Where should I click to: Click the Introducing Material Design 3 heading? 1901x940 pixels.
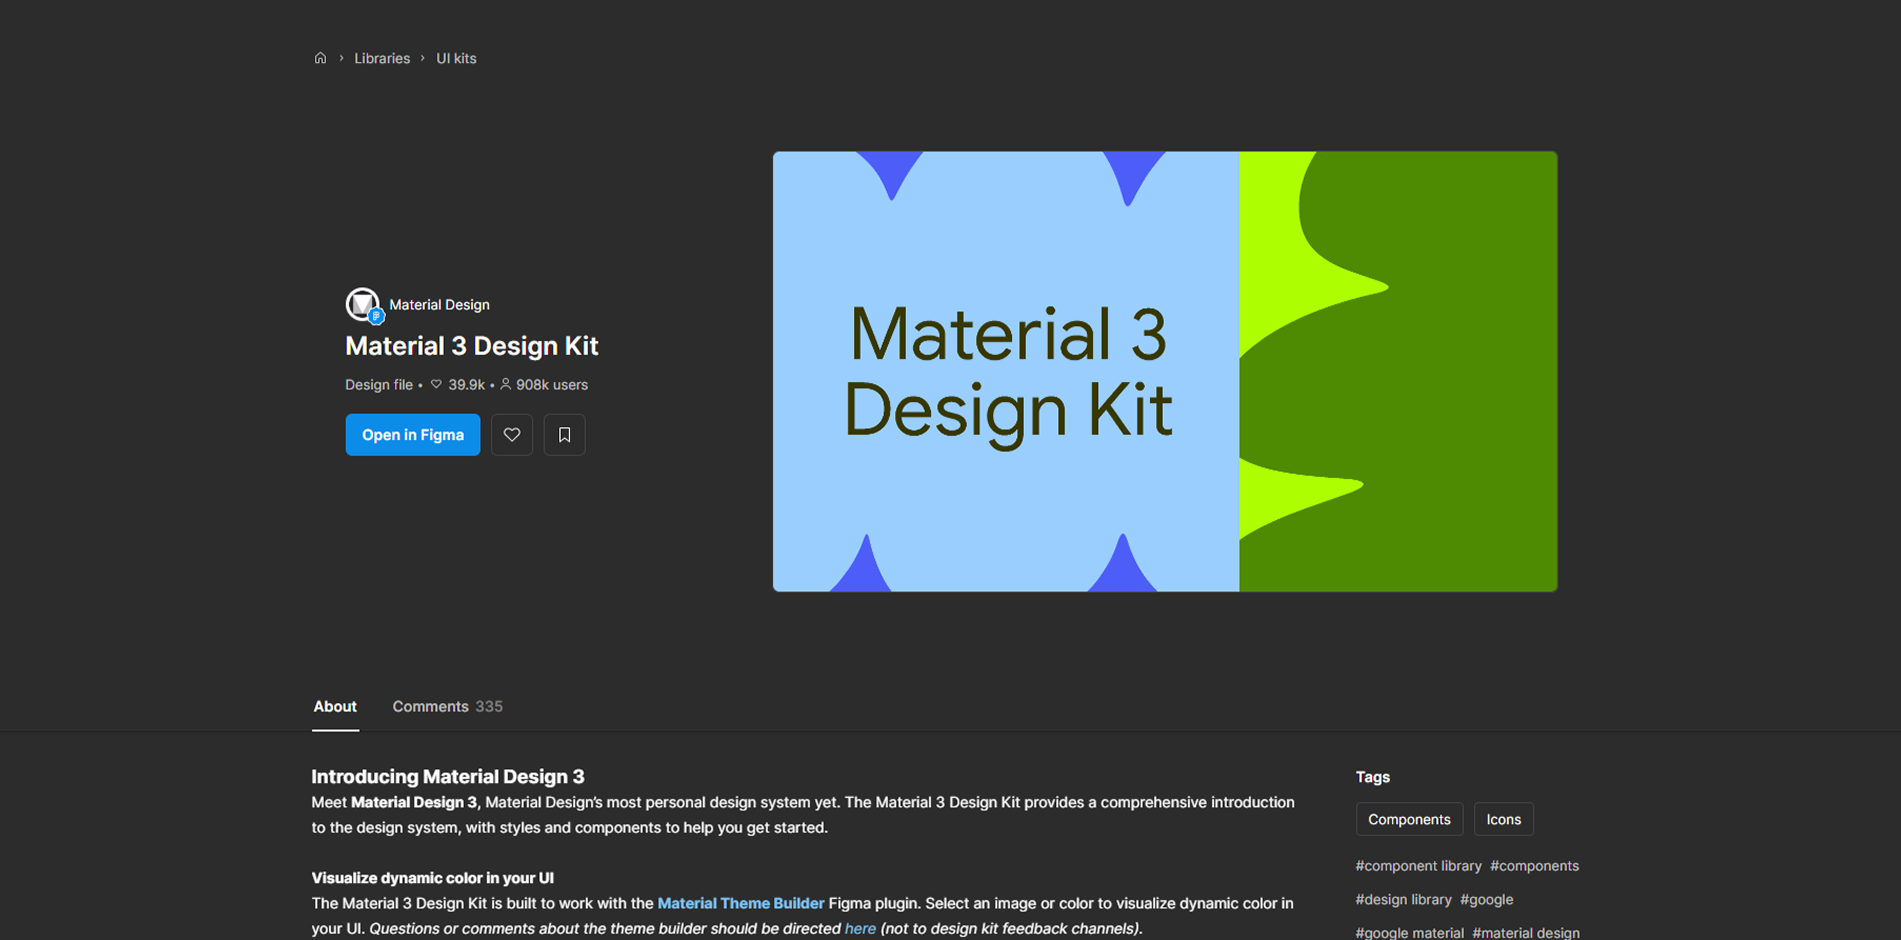448,776
